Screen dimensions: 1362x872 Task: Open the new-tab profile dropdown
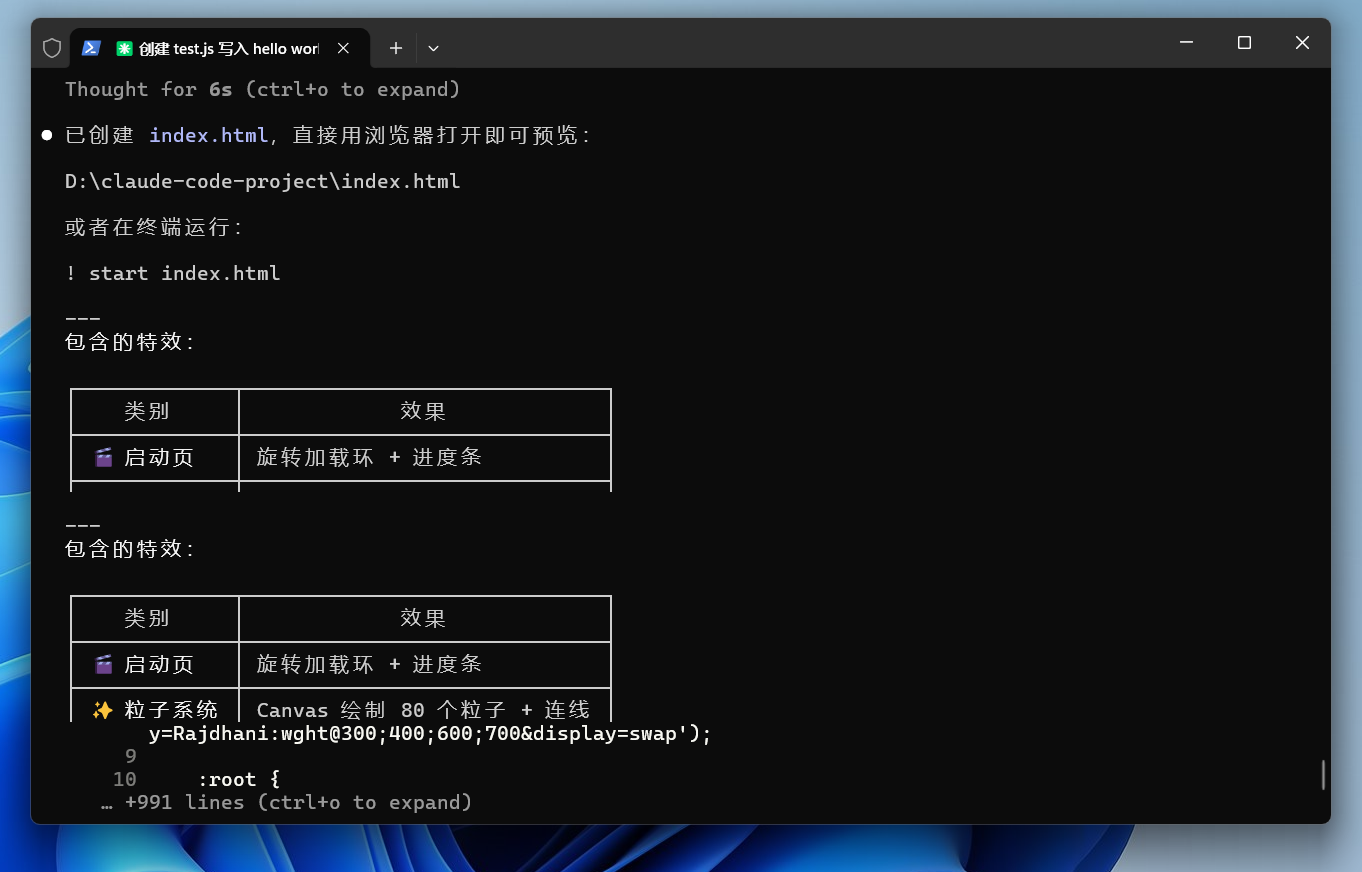pos(433,48)
